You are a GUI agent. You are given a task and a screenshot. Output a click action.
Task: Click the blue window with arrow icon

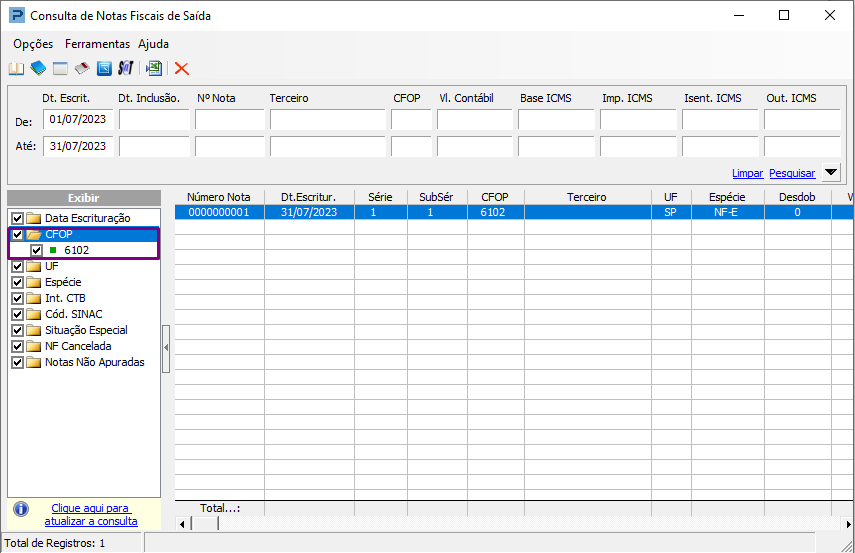tap(104, 68)
